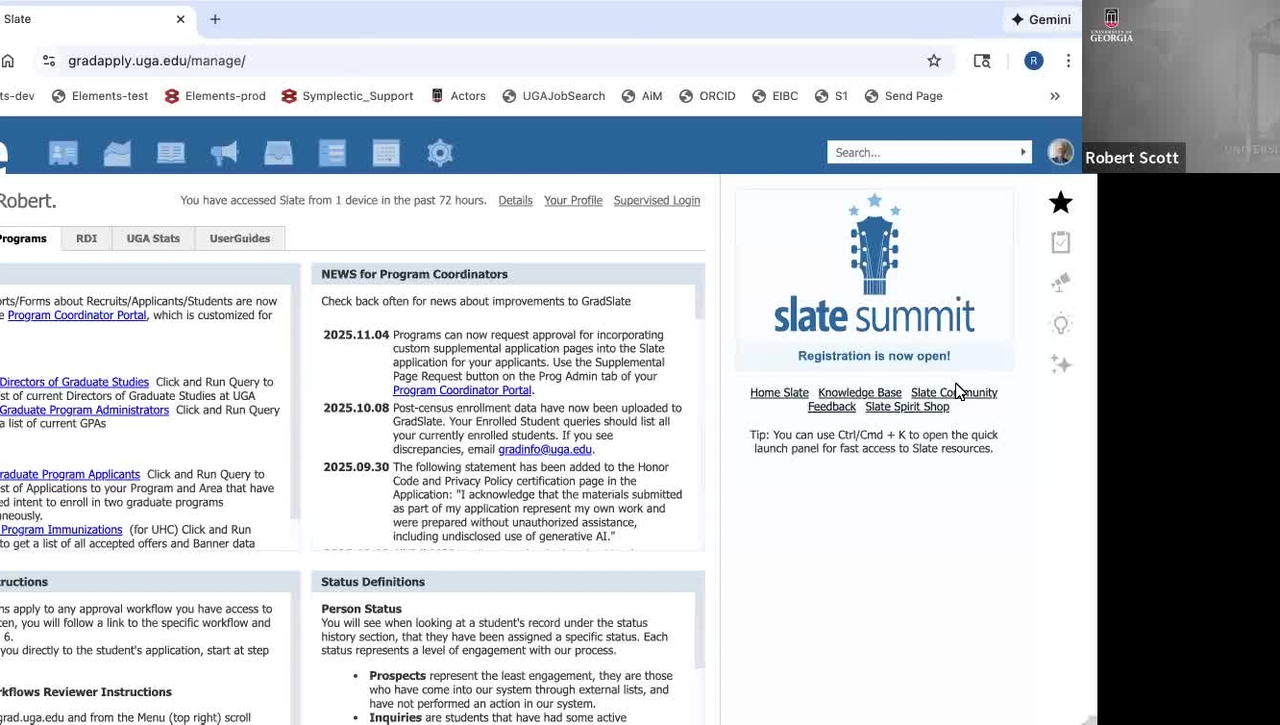Open the clipboard checklist sidebar icon

click(1060, 243)
